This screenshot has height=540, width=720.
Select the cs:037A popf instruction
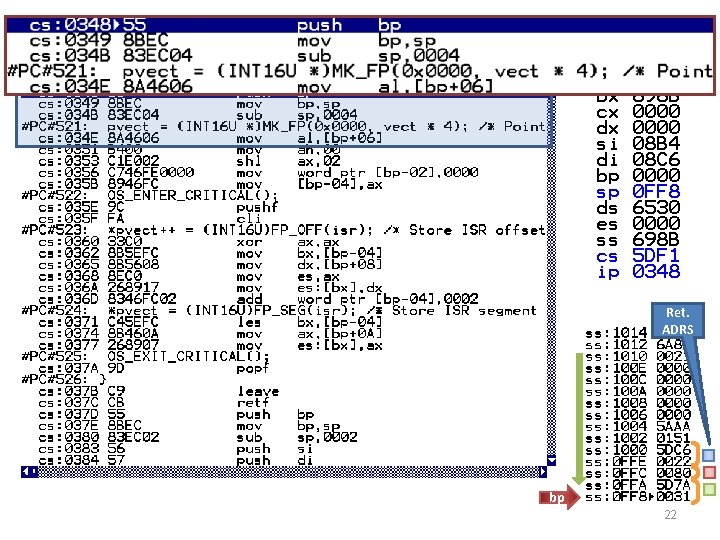coord(154,368)
